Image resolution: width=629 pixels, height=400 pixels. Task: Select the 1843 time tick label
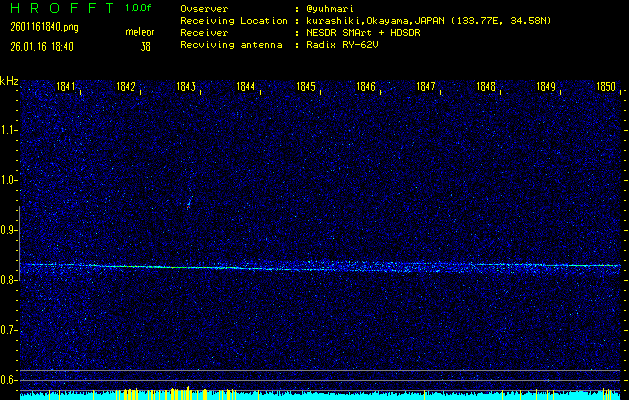click(186, 87)
